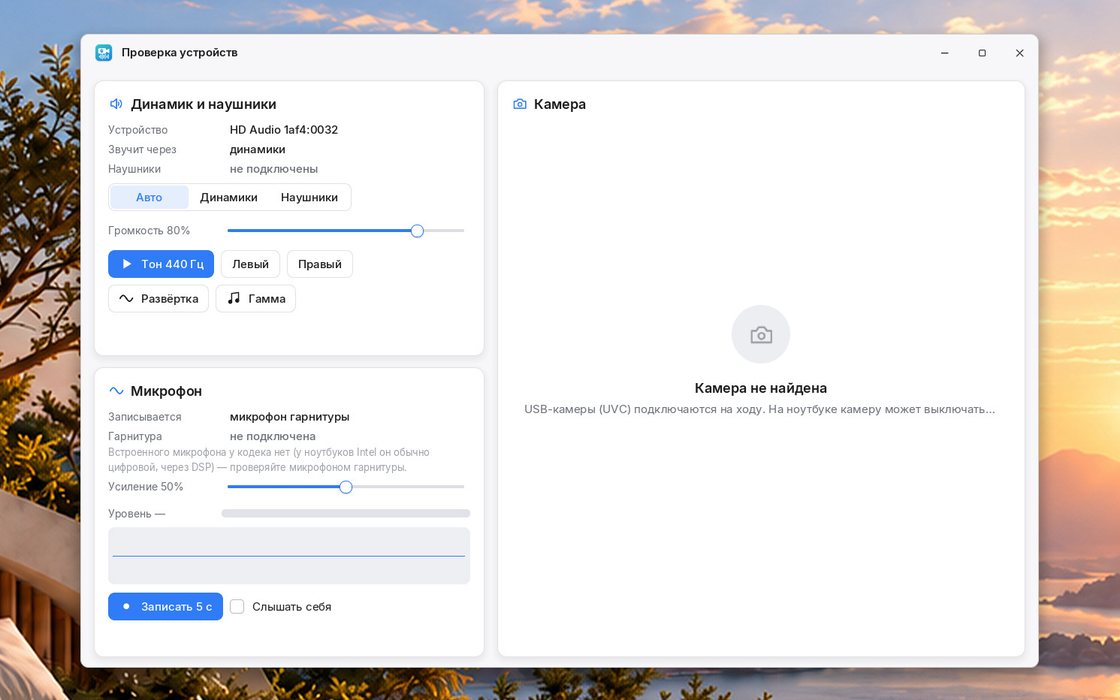Click the микрофон гарнитуры value

(289, 417)
